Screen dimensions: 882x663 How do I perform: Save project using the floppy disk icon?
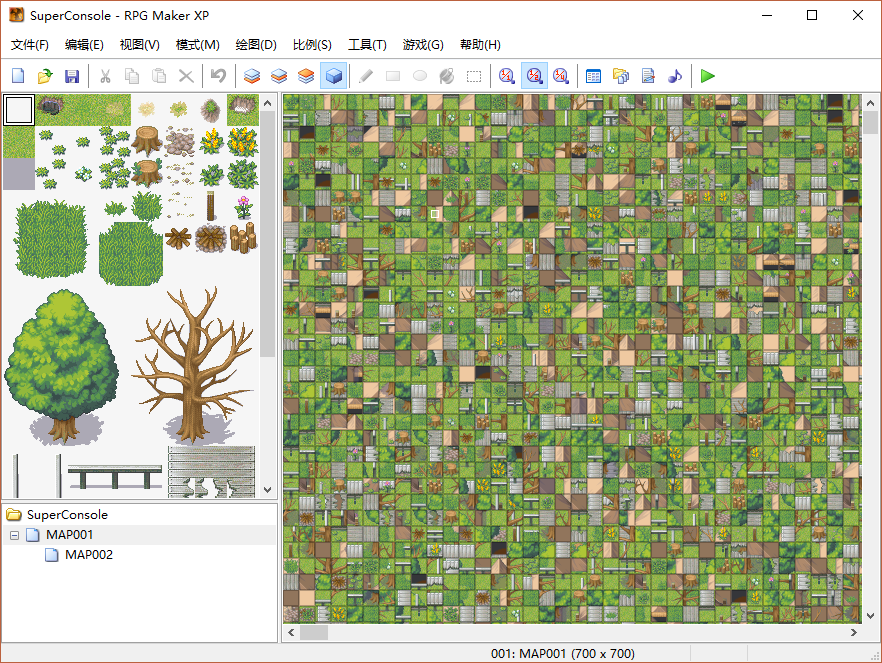pyautogui.click(x=72, y=76)
